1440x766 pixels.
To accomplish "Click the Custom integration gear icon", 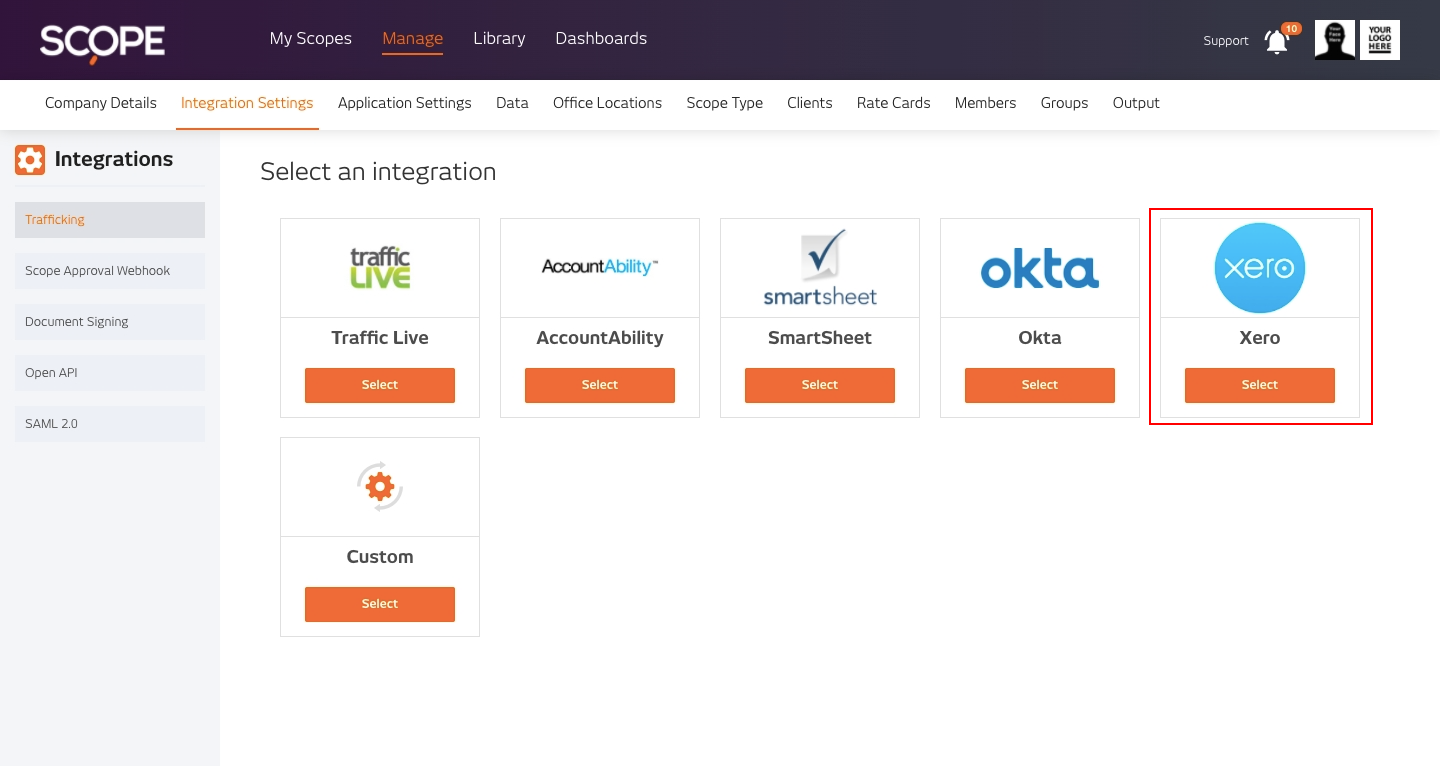I will coord(380,487).
